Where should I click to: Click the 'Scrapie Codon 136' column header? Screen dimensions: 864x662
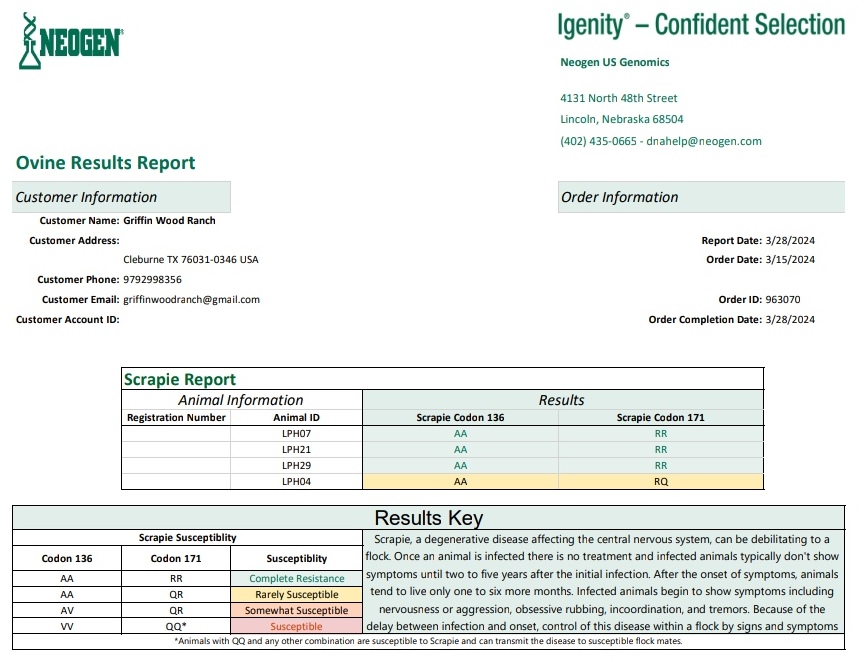460,418
